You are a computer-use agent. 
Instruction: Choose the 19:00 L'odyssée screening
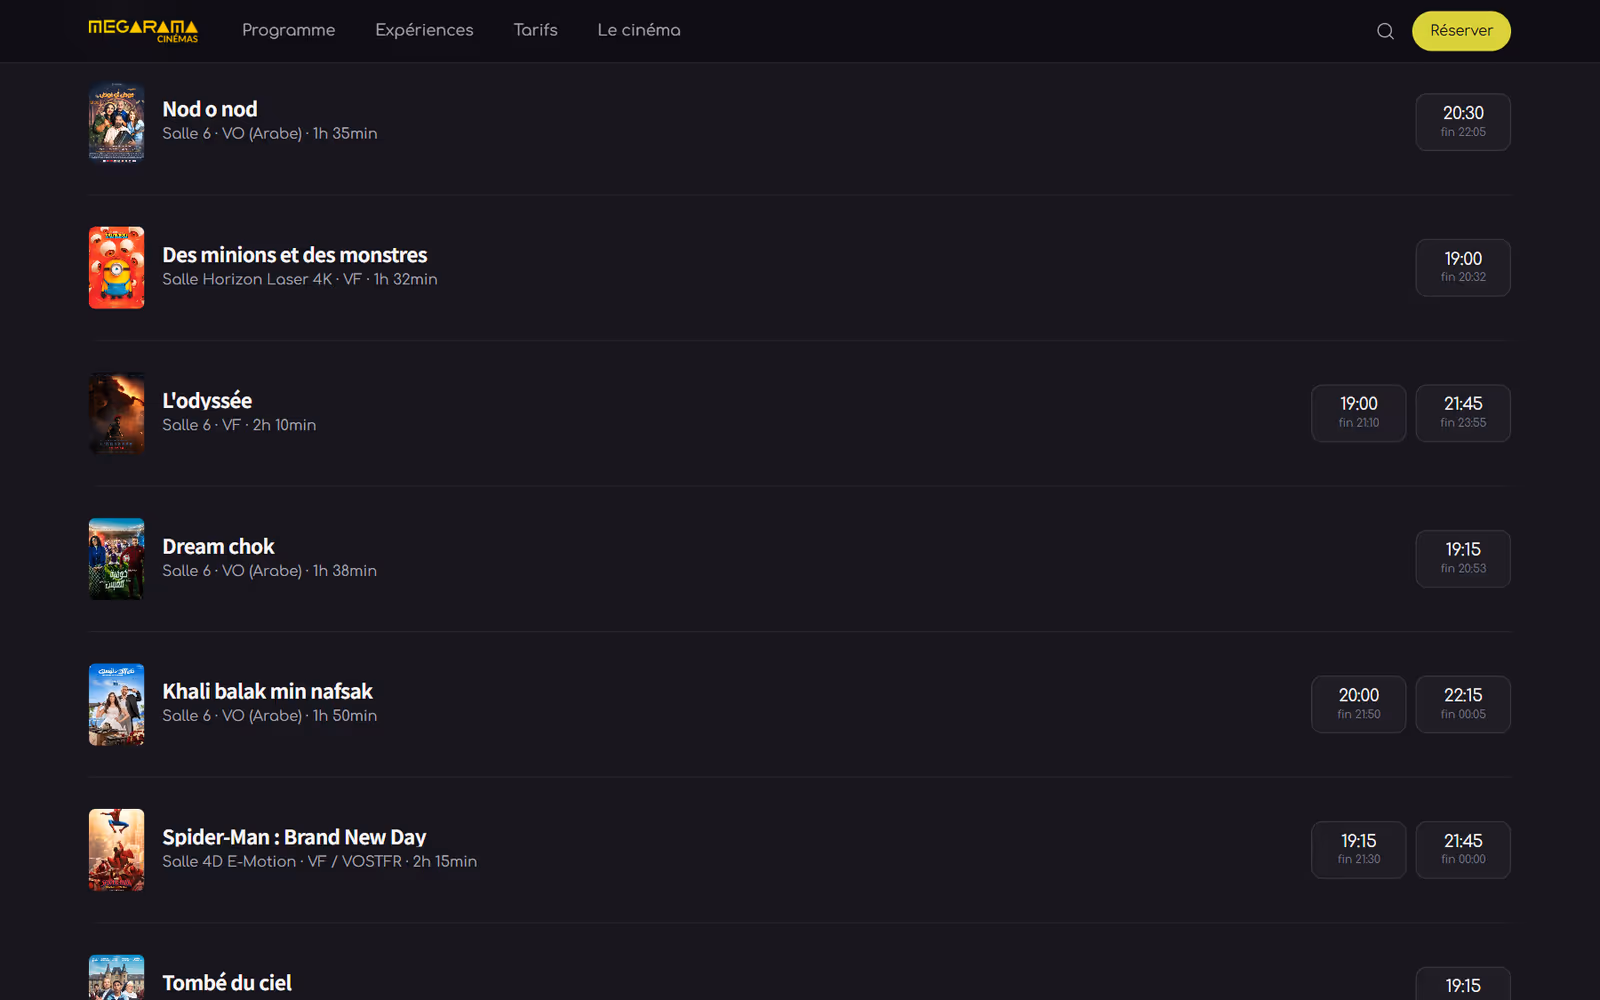coord(1359,413)
